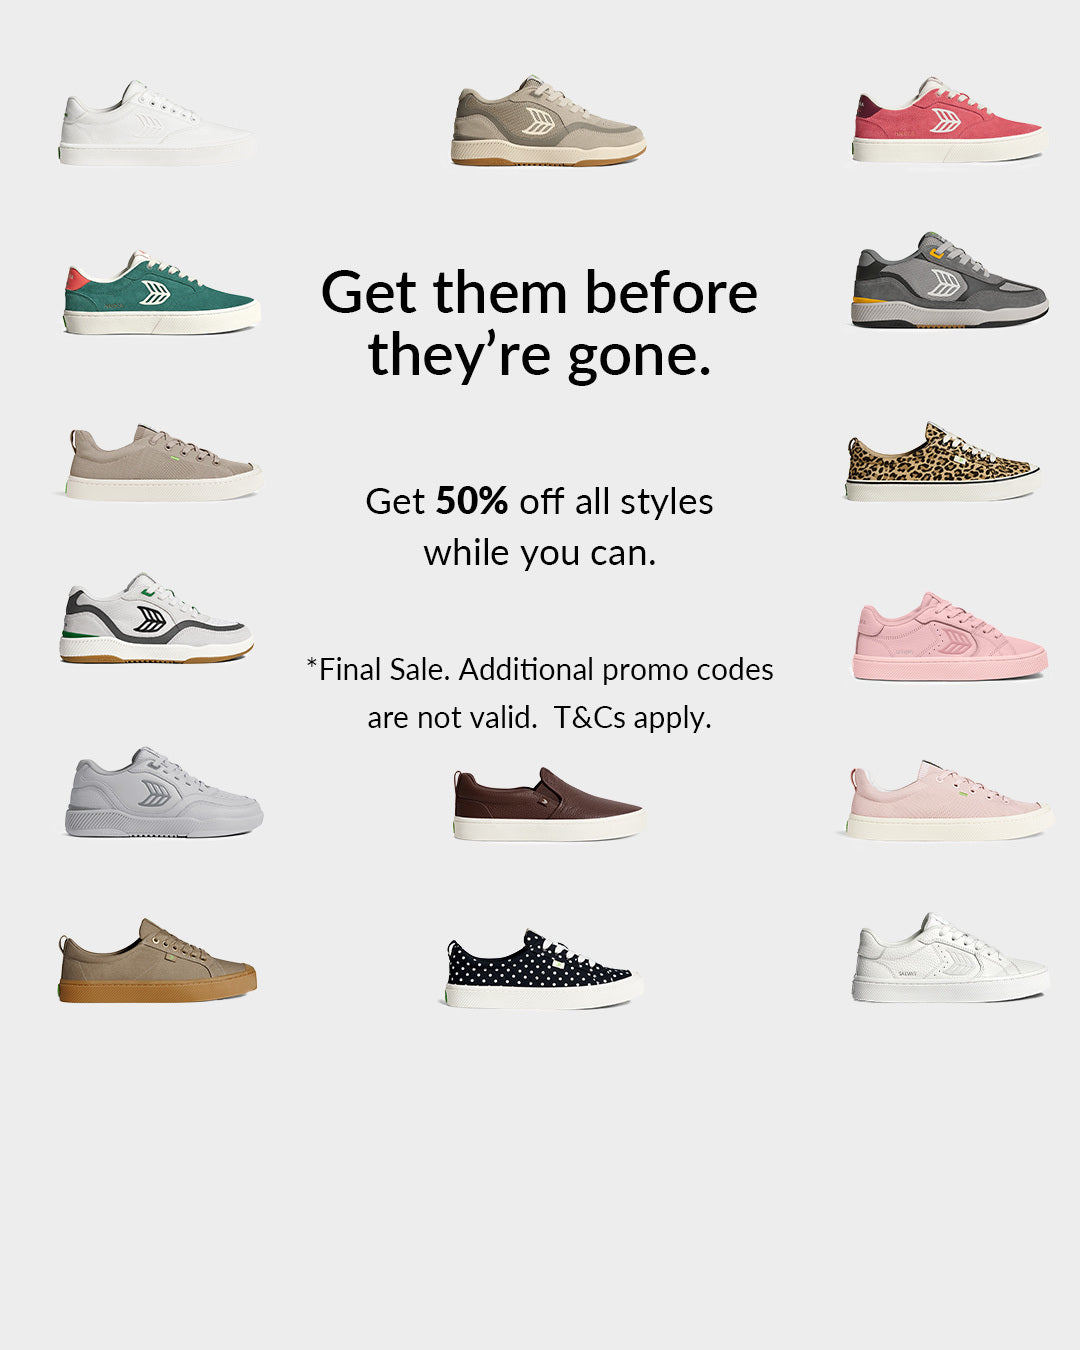This screenshot has height=1350, width=1080.
Task: Click the 'Get 50% off all styles' text
Action: pyautogui.click(x=539, y=501)
